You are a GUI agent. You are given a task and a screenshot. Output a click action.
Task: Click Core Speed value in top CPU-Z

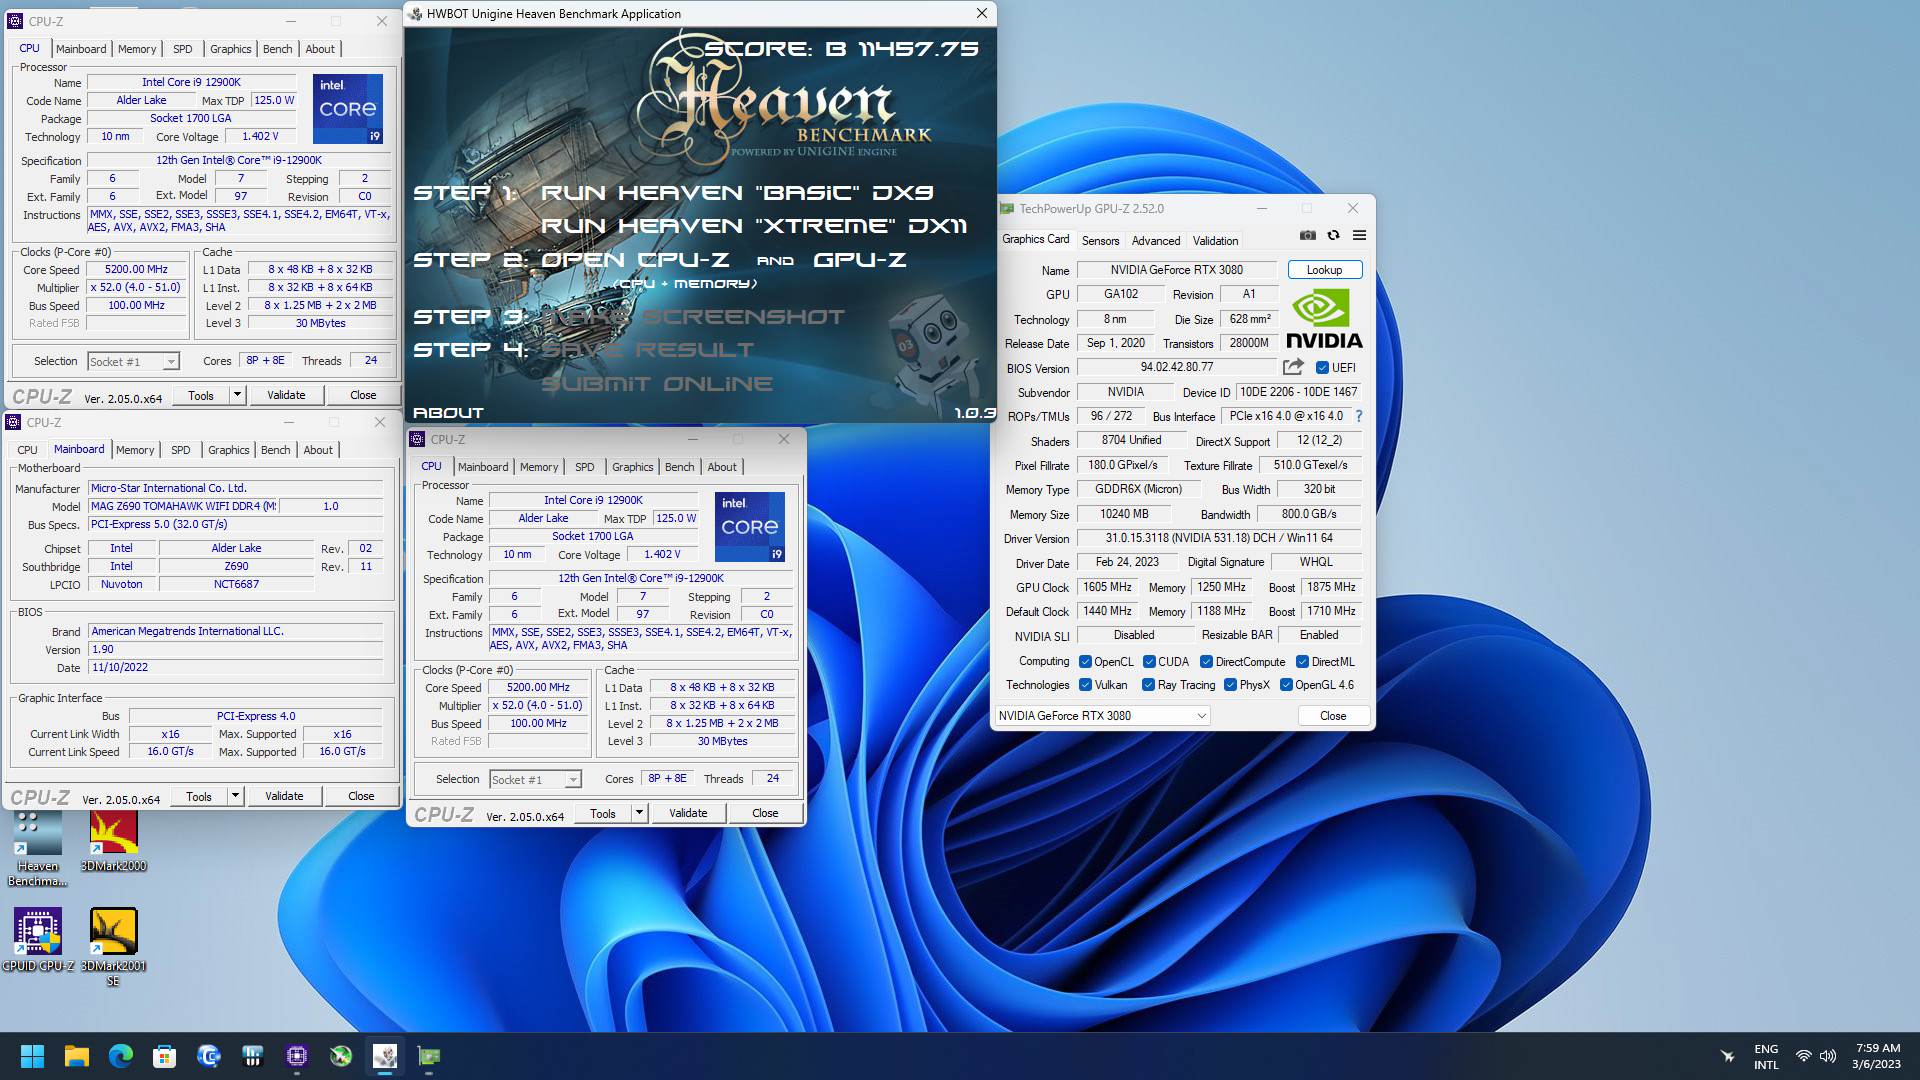136,270
